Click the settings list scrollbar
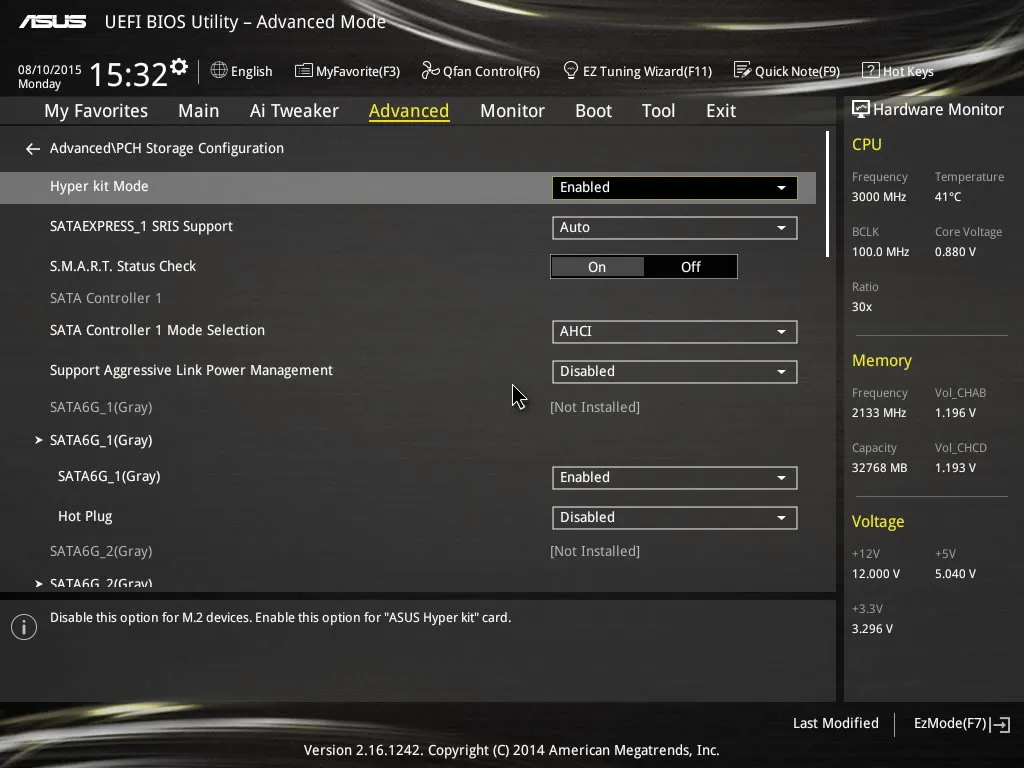Viewport: 1024px width, 768px height. [827, 194]
